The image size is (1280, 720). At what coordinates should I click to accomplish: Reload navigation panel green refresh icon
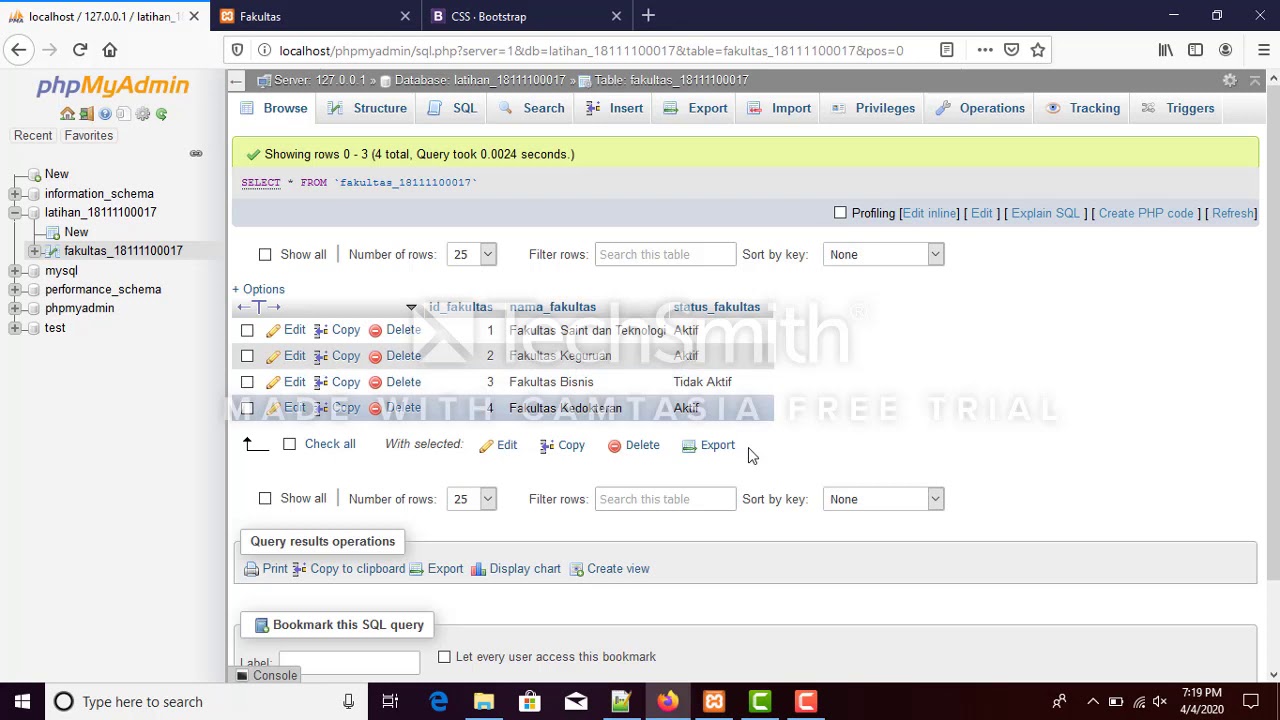(161, 114)
